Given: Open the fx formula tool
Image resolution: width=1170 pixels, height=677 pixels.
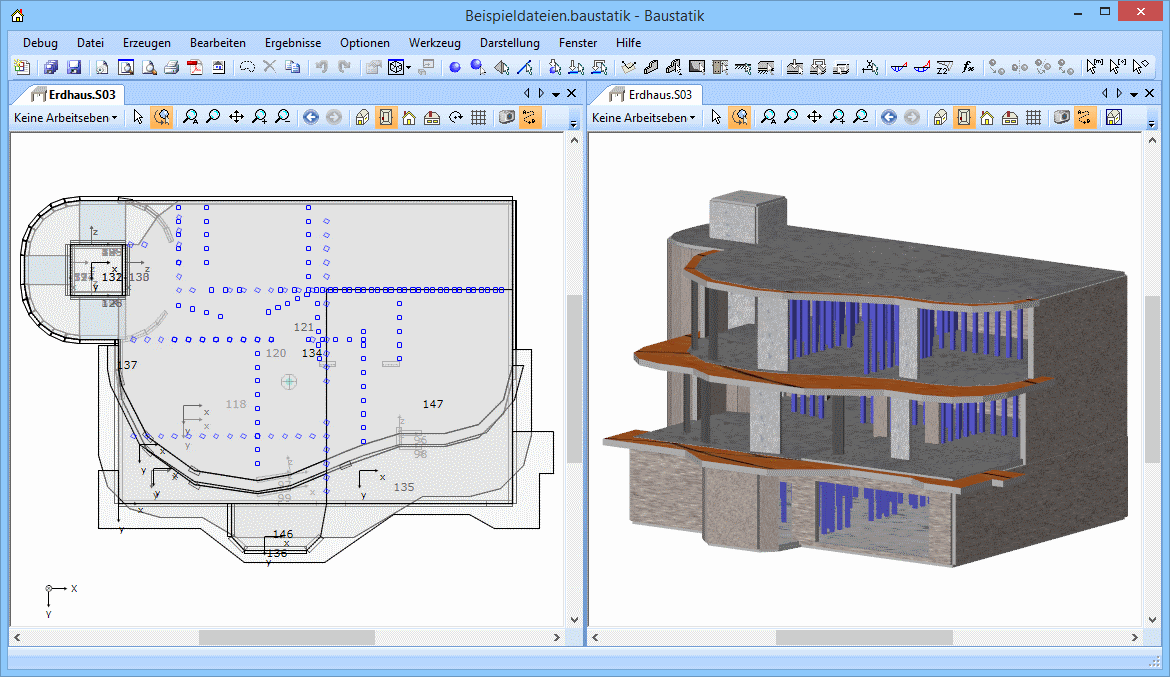Looking at the screenshot, I should coord(968,67).
